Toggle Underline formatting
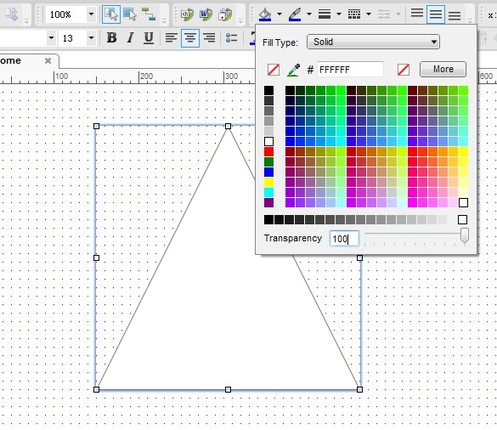 pos(149,38)
